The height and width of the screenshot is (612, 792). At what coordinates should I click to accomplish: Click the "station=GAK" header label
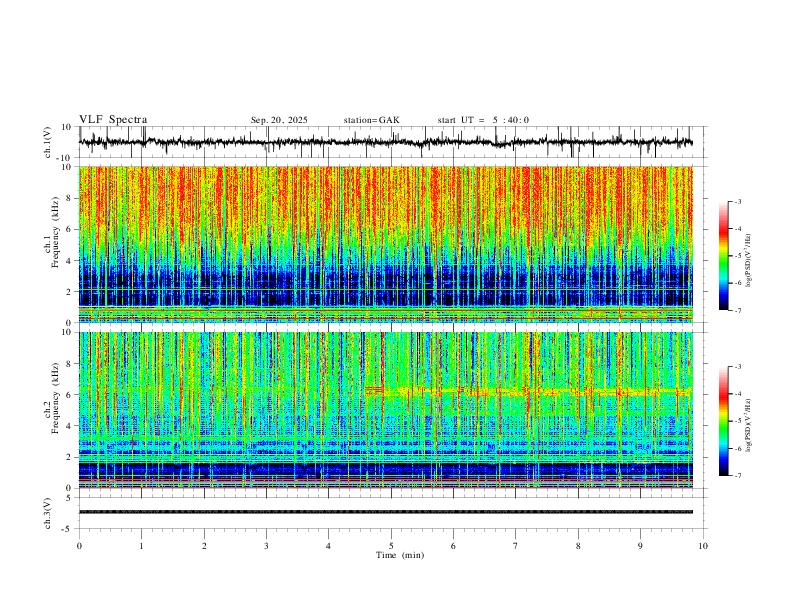tap(371, 120)
